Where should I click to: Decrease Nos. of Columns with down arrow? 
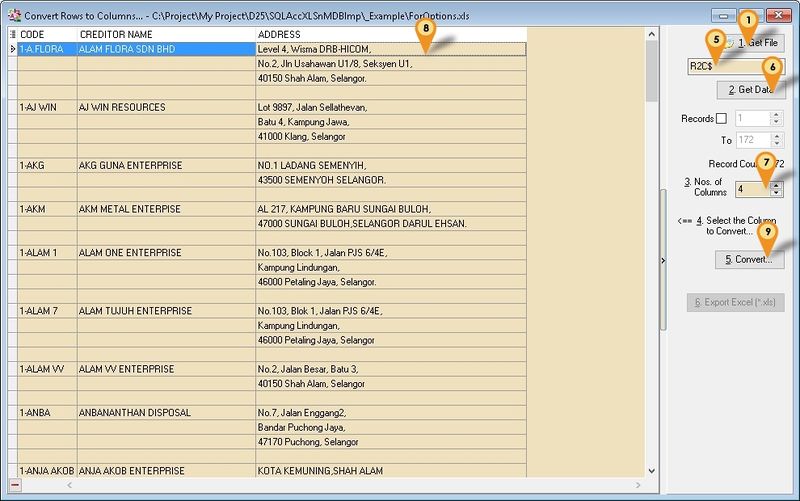[x=776, y=193]
